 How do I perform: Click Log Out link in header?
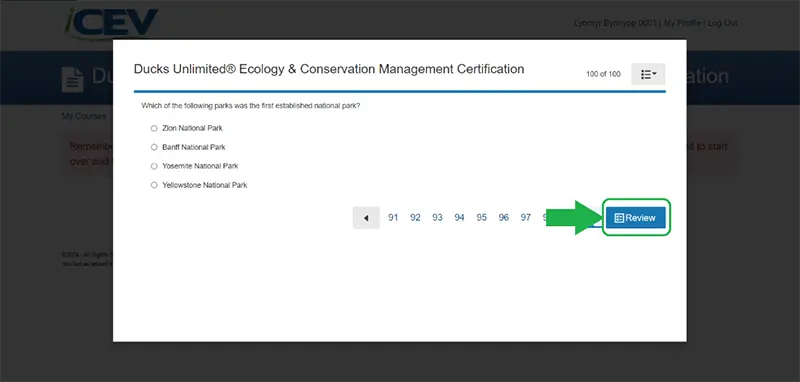click(722, 23)
